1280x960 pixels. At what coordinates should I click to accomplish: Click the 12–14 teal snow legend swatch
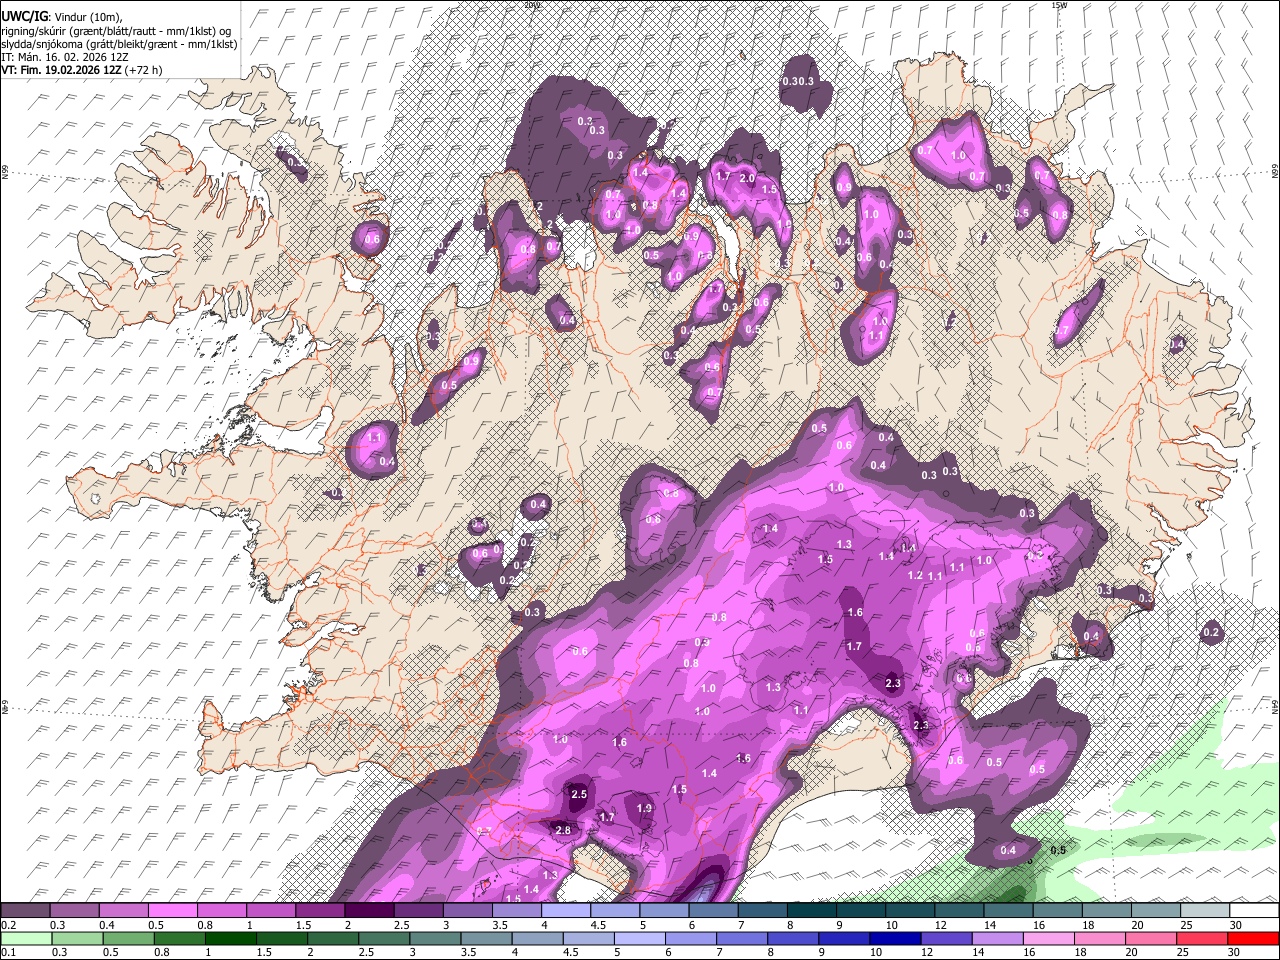tap(959, 911)
